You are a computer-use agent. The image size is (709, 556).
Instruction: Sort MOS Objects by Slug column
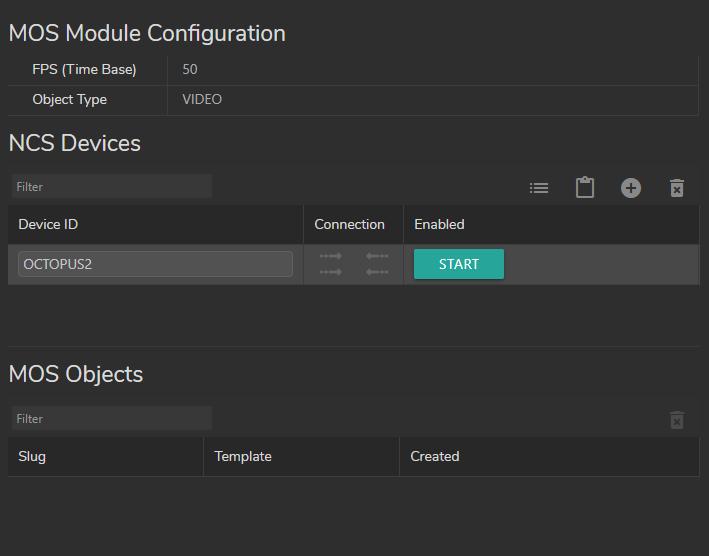click(x=32, y=457)
